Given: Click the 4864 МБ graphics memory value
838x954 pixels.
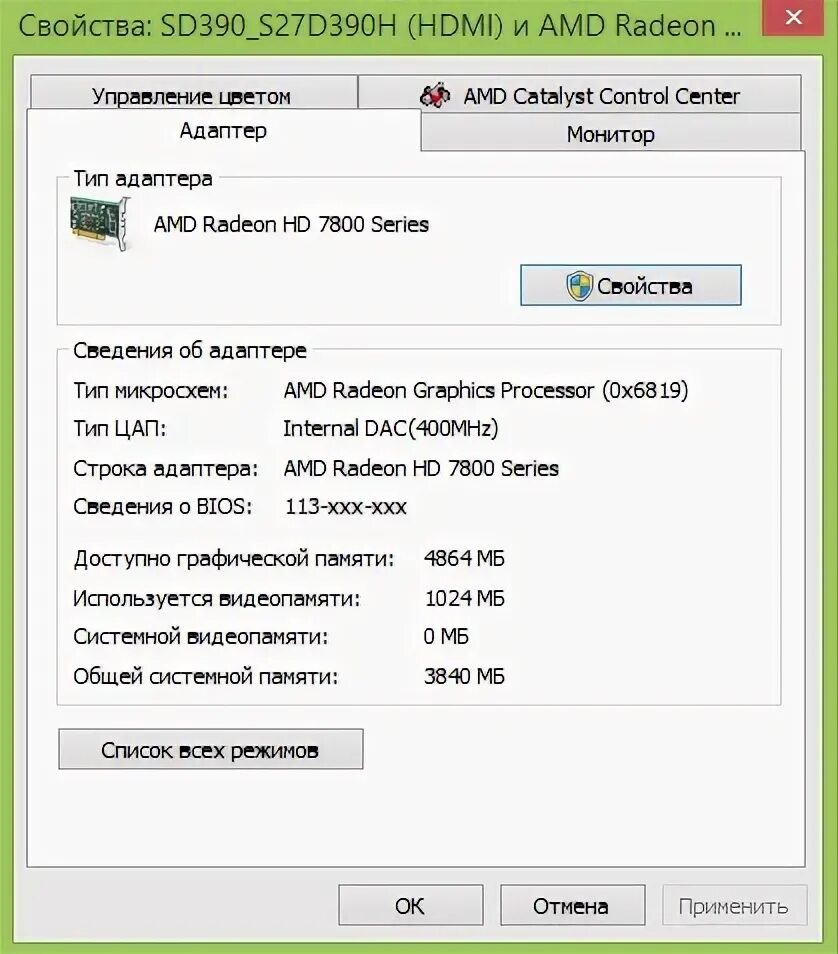Looking at the screenshot, I should pos(464,558).
